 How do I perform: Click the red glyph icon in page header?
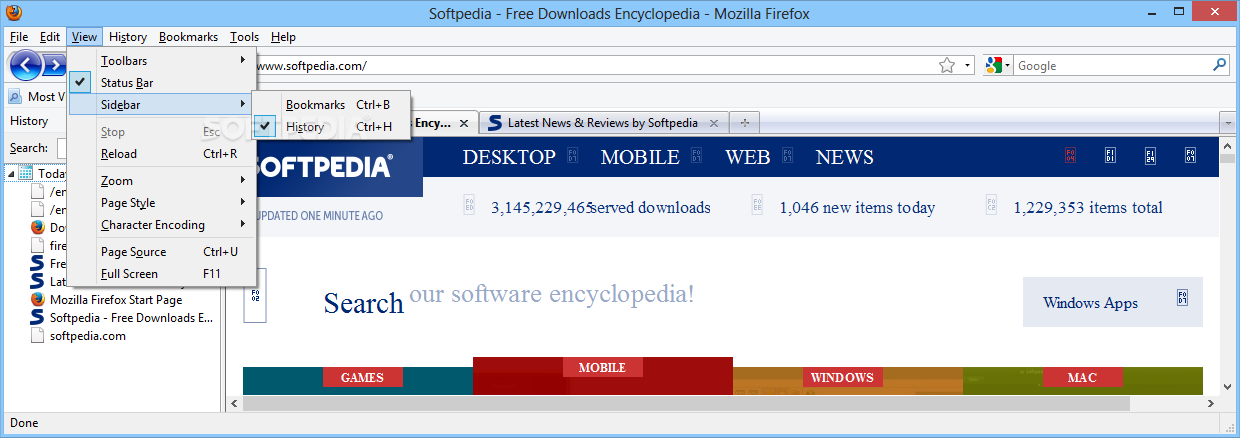tap(1071, 156)
